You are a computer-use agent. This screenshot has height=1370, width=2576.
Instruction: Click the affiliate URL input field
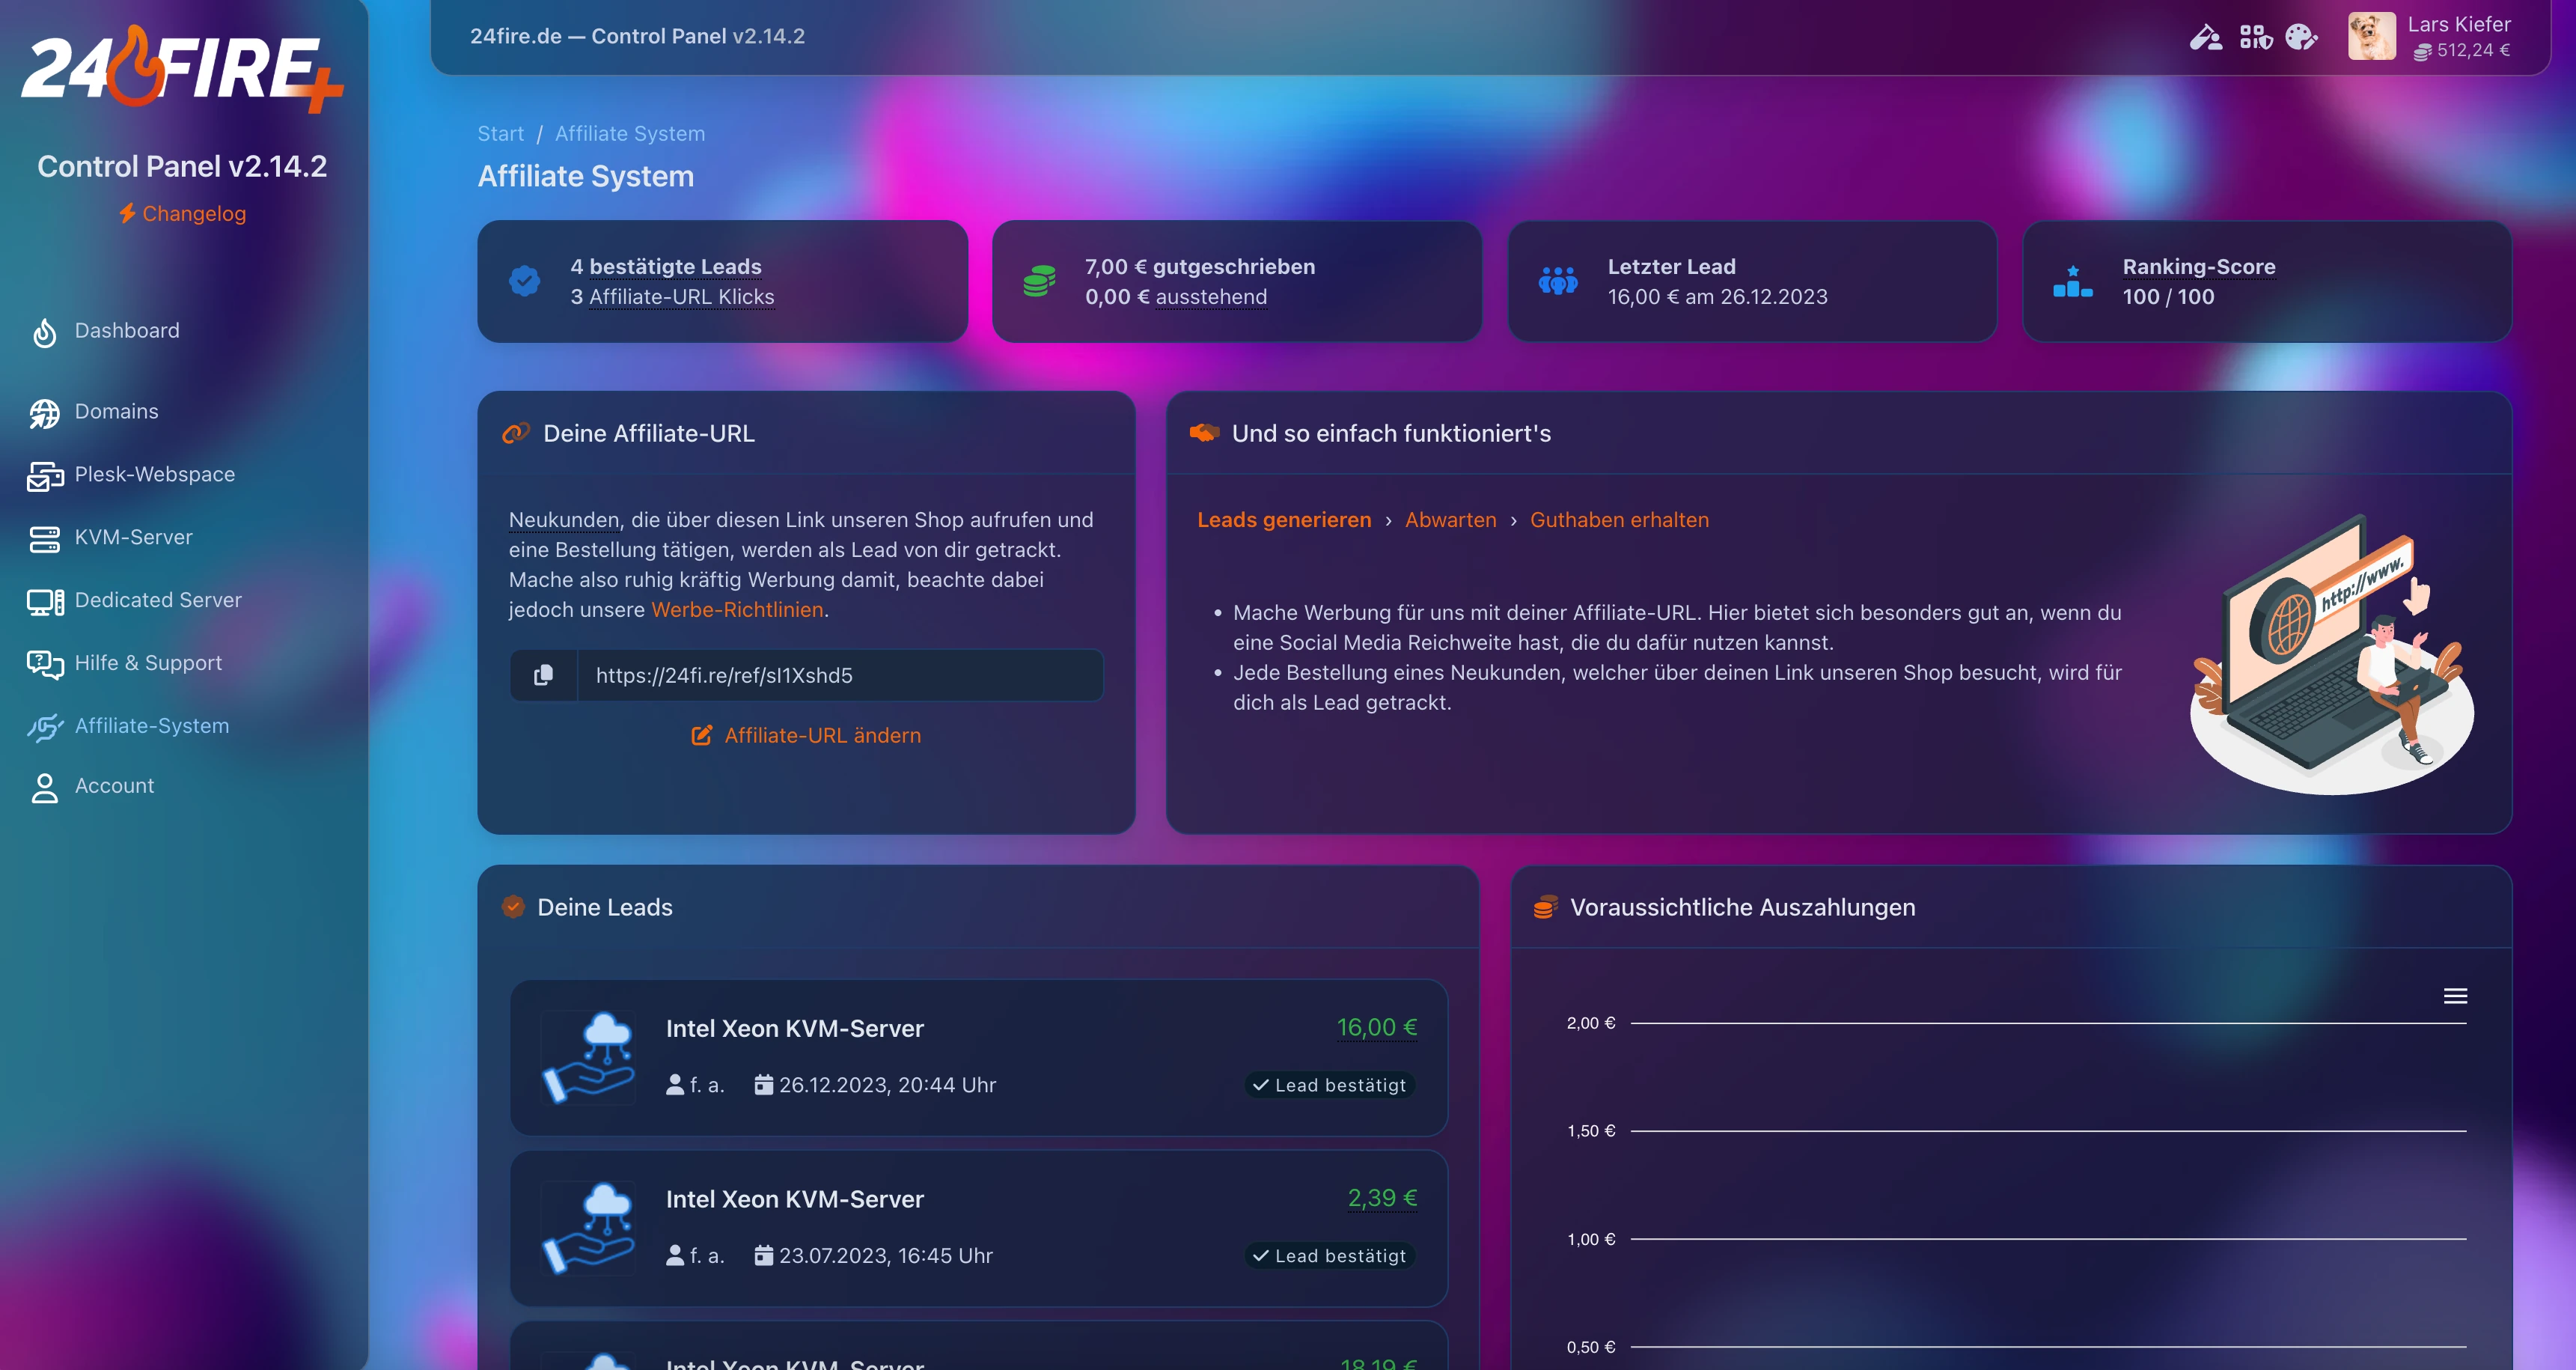840,676
